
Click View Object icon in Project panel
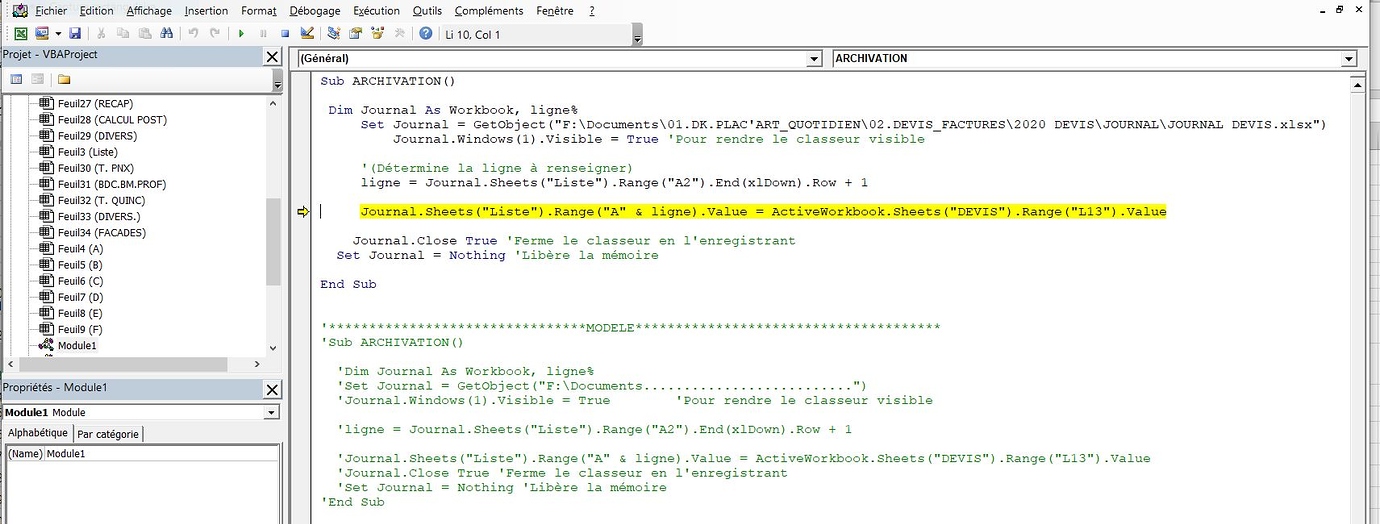(x=37, y=79)
